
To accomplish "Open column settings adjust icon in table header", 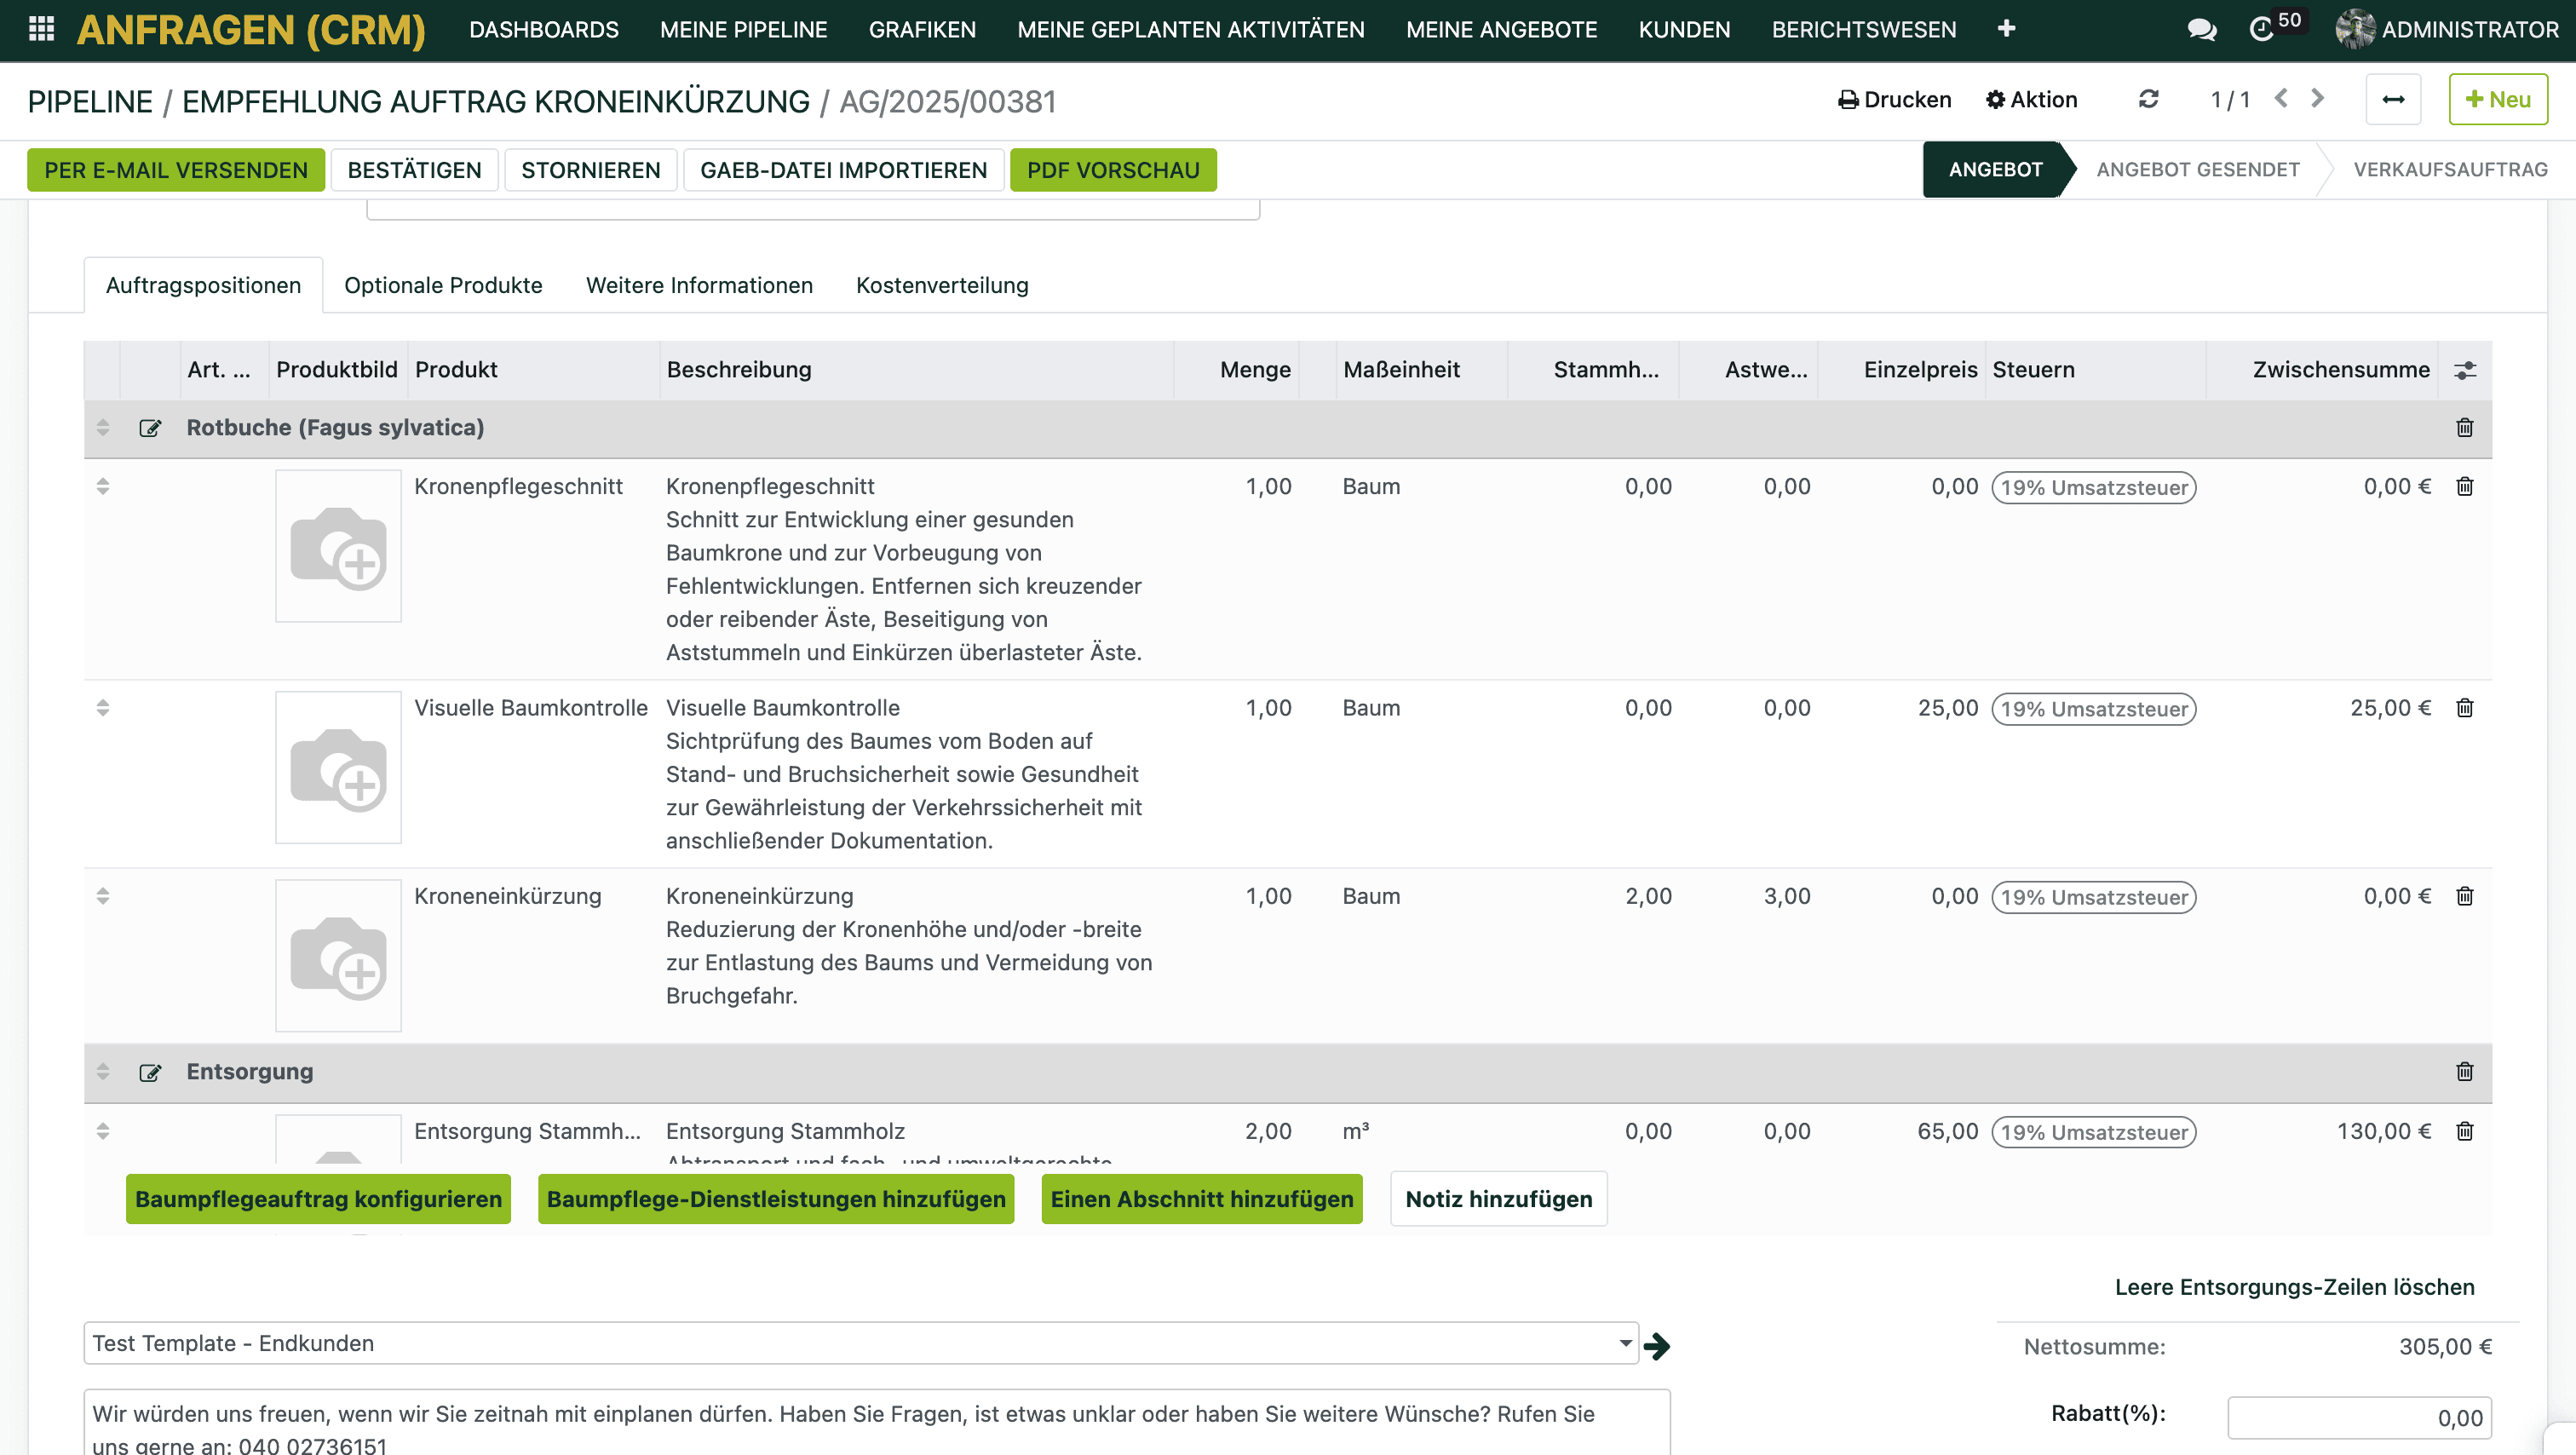I will [2465, 370].
